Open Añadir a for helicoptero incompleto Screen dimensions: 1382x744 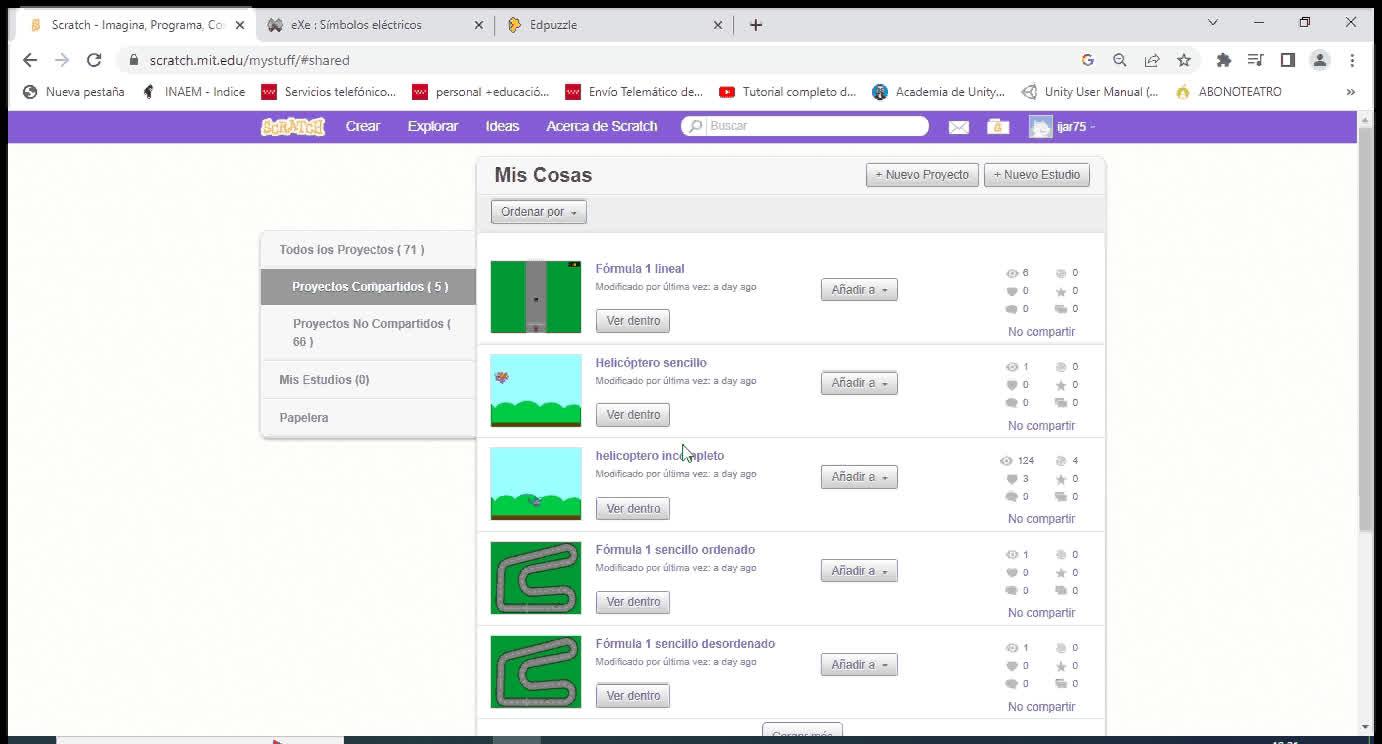(859, 477)
